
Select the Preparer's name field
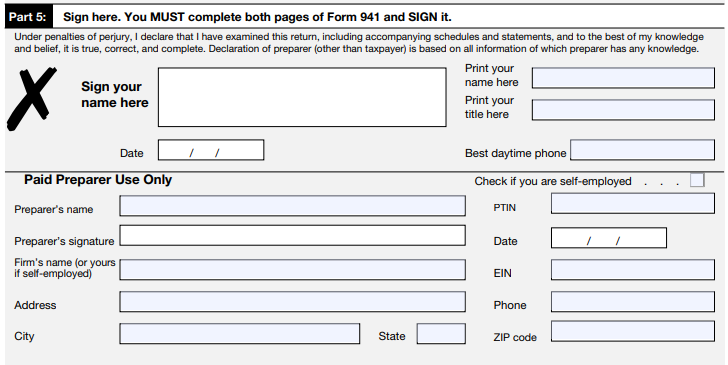292,206
